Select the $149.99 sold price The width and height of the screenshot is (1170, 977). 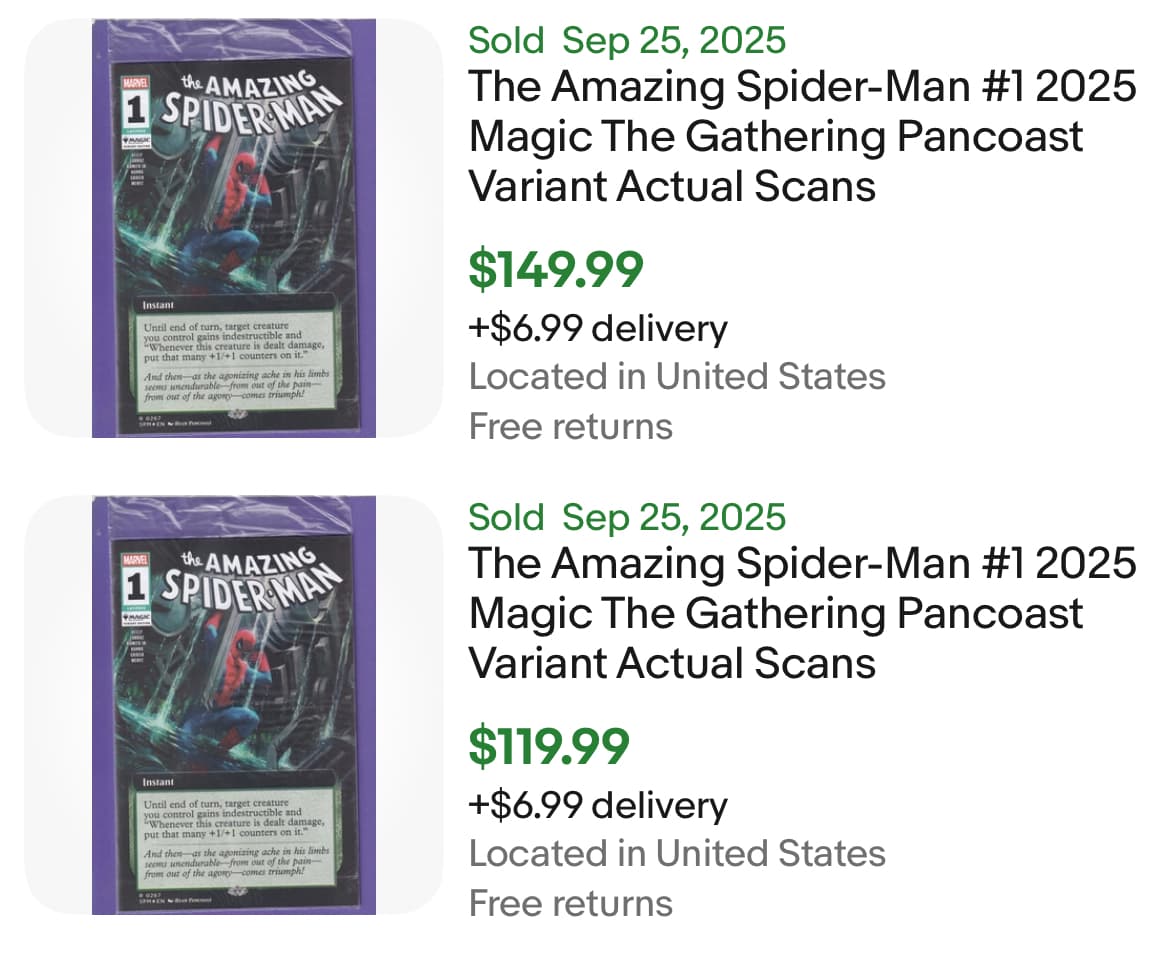point(557,269)
